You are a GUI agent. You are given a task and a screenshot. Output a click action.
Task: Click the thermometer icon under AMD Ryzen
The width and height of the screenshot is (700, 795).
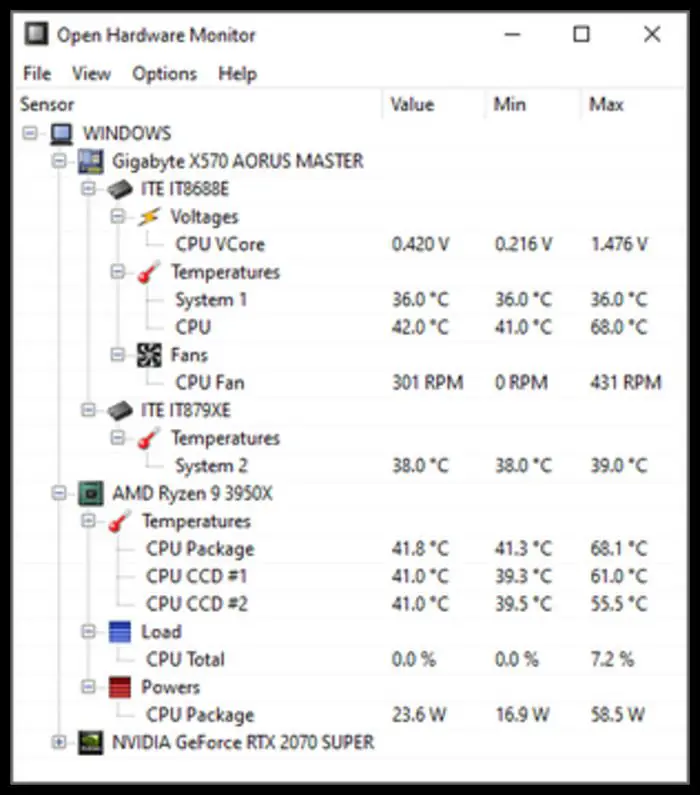120,521
